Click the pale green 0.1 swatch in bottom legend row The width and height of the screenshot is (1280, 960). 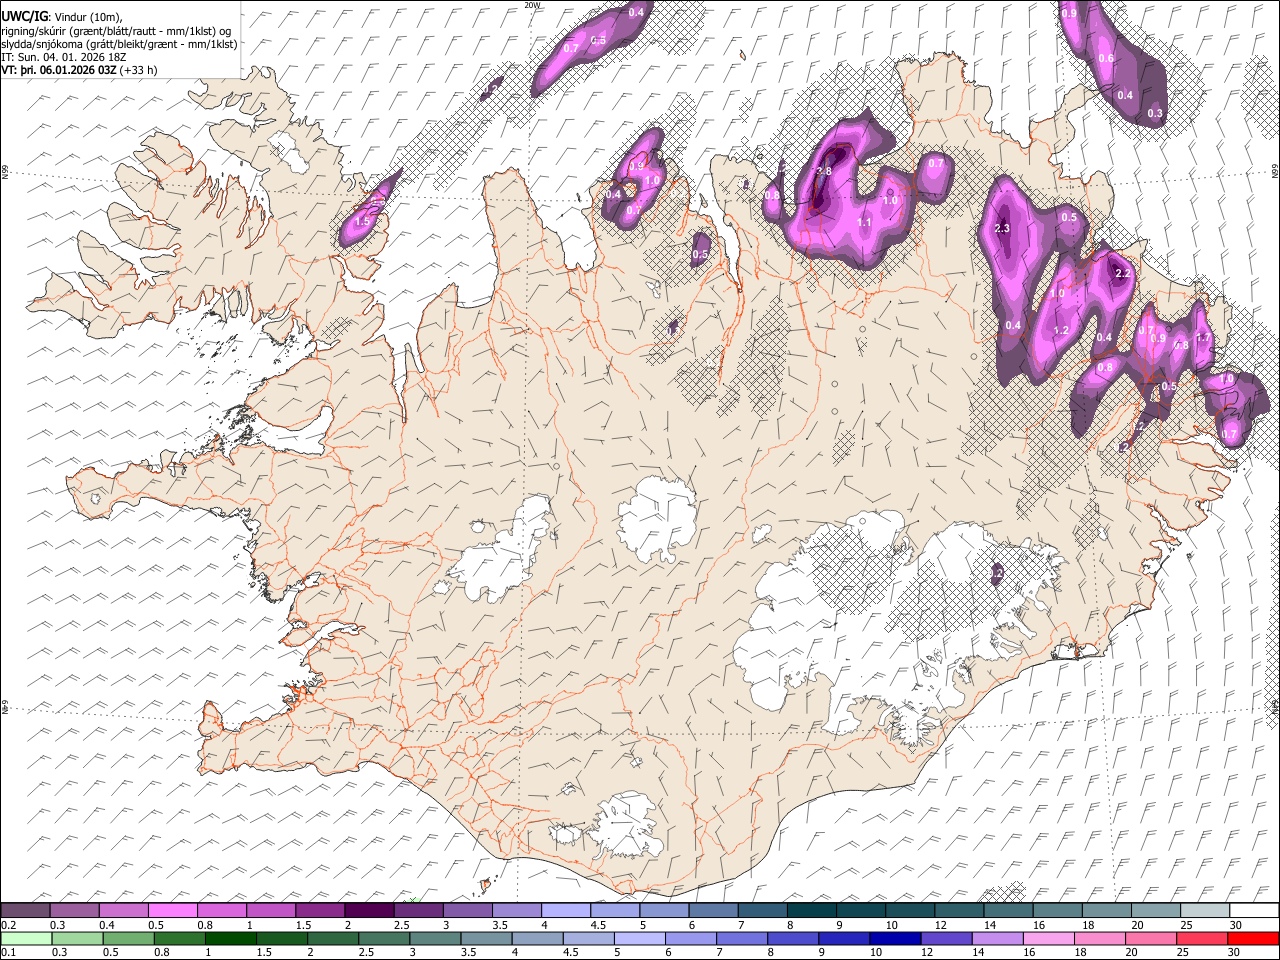point(26,938)
